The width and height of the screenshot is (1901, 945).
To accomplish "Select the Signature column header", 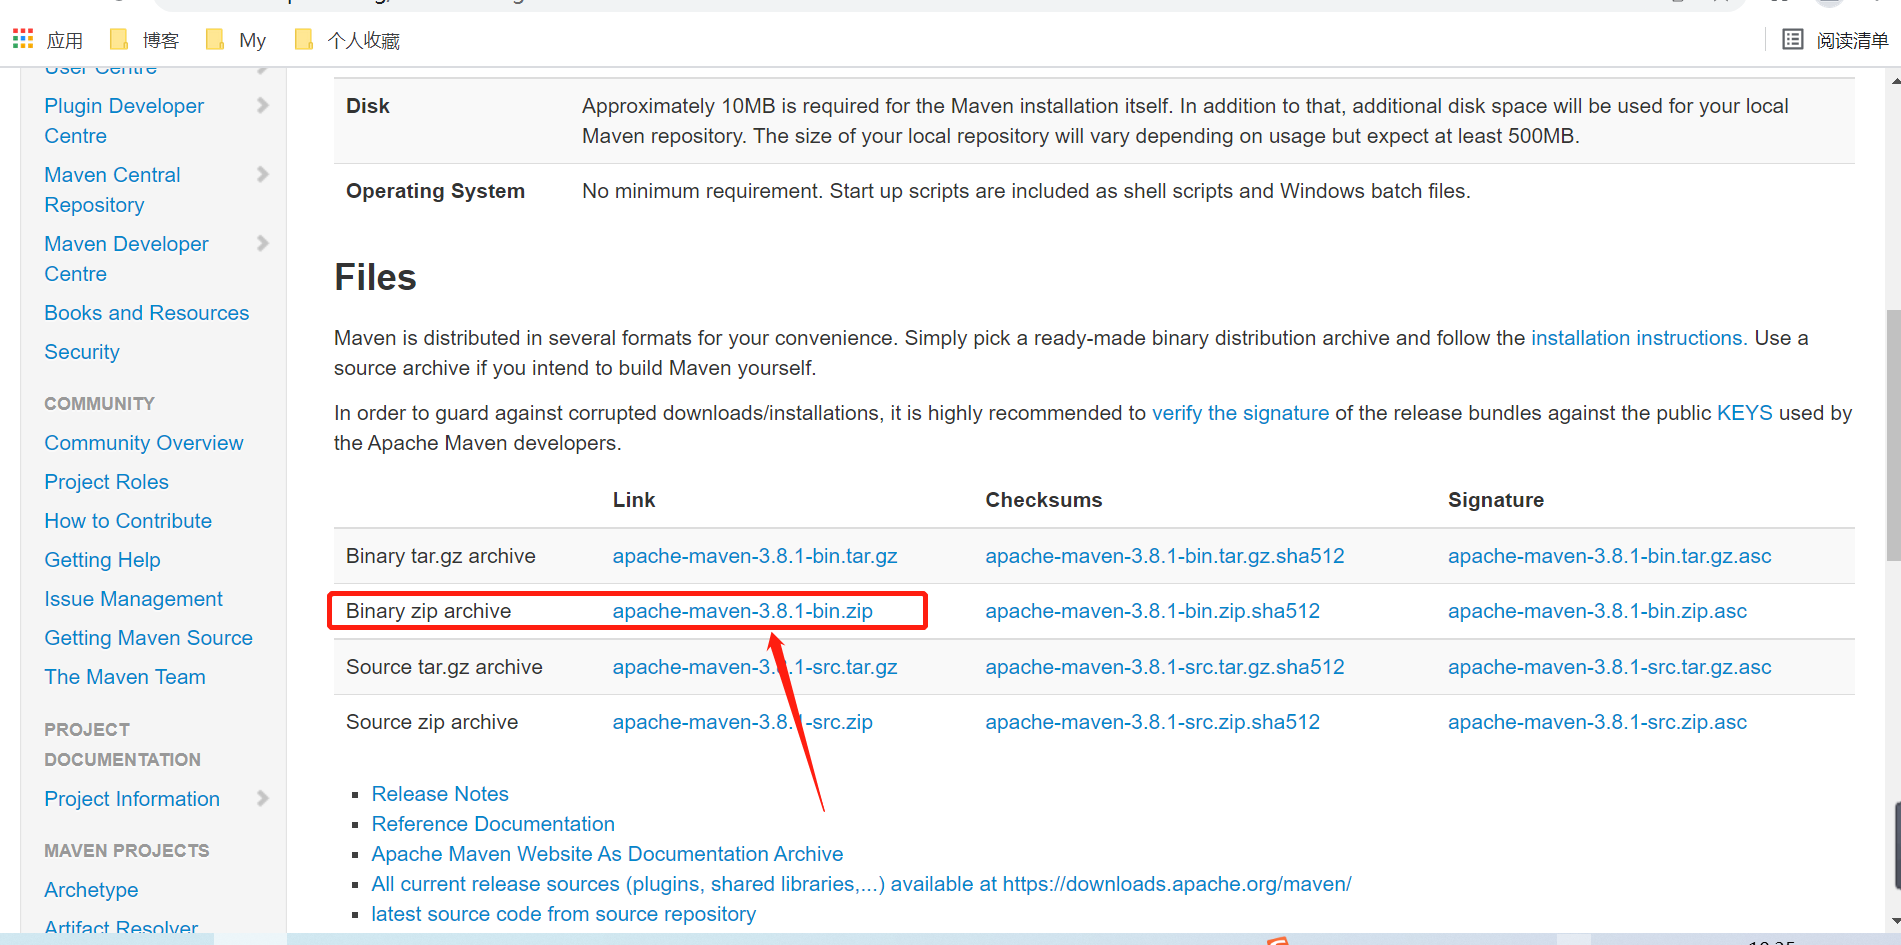I will (1496, 500).
